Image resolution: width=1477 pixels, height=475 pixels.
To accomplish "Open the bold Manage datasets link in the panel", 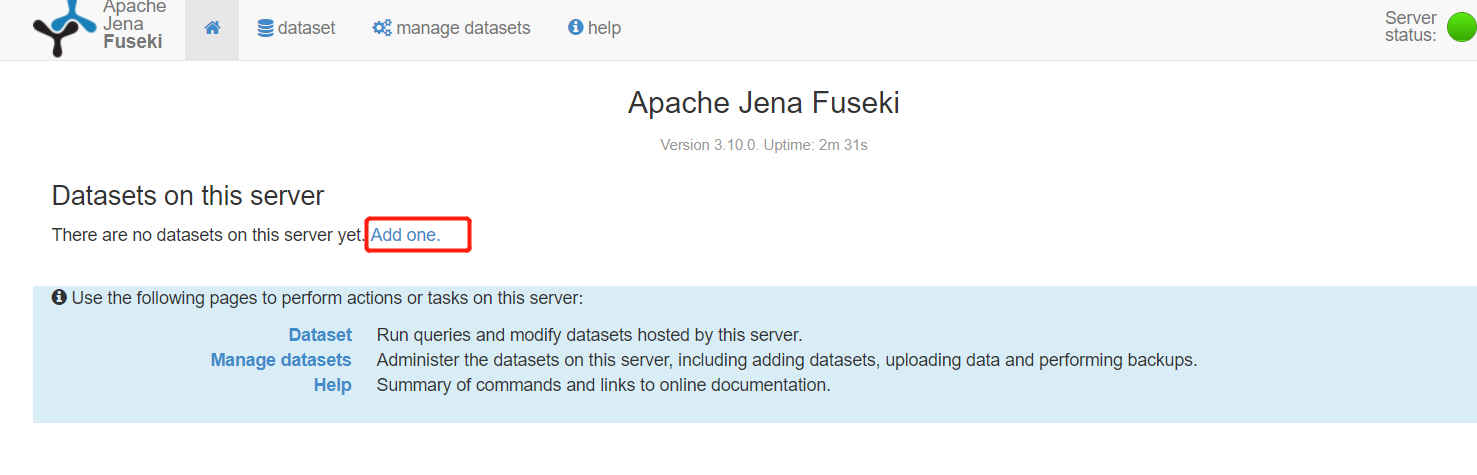I will [x=281, y=360].
